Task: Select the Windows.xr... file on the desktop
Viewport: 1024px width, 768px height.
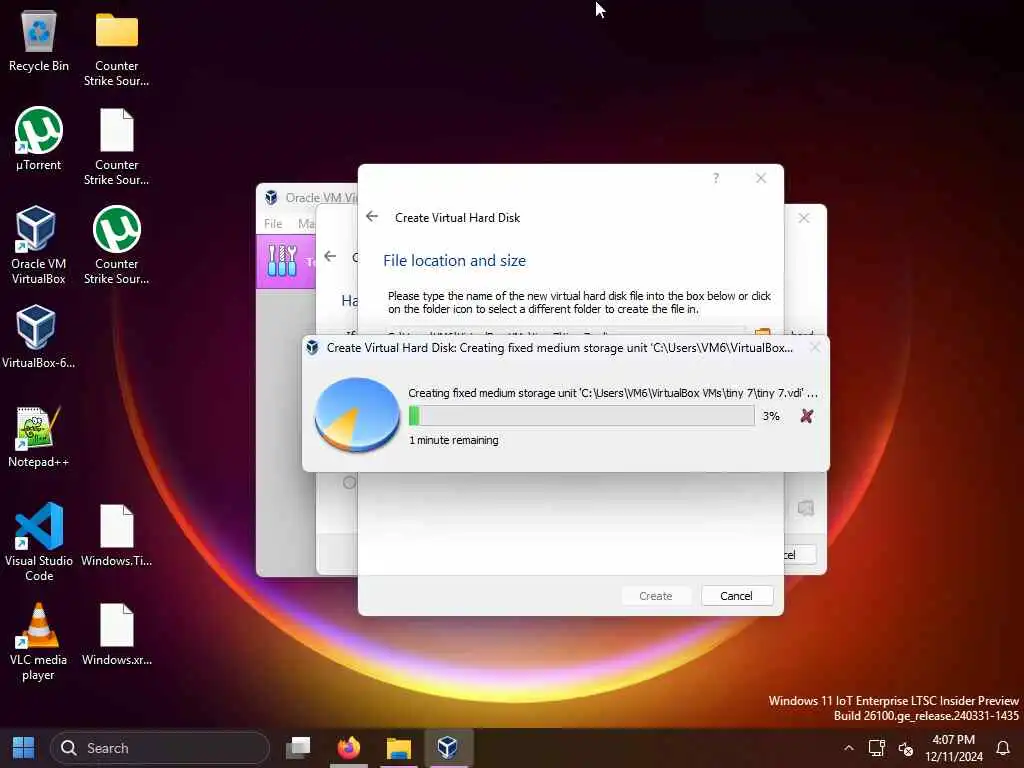Action: pos(116,635)
